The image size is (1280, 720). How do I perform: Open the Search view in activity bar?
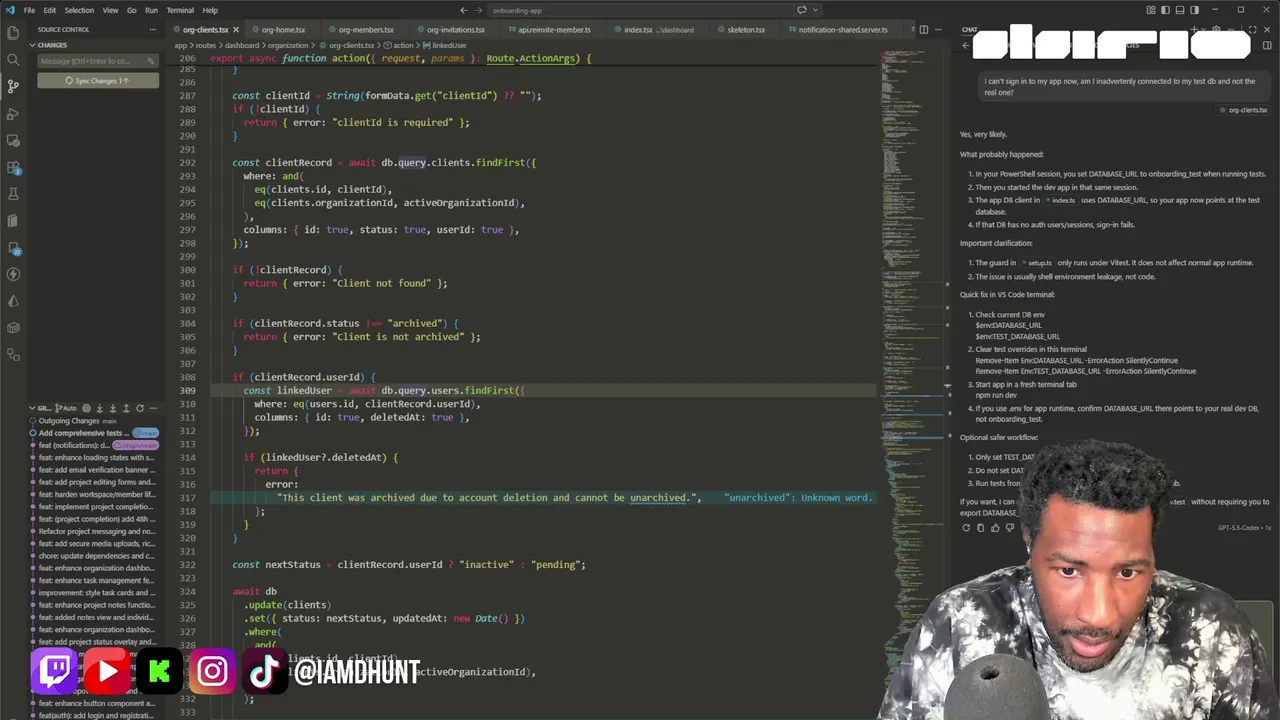coord(13,59)
